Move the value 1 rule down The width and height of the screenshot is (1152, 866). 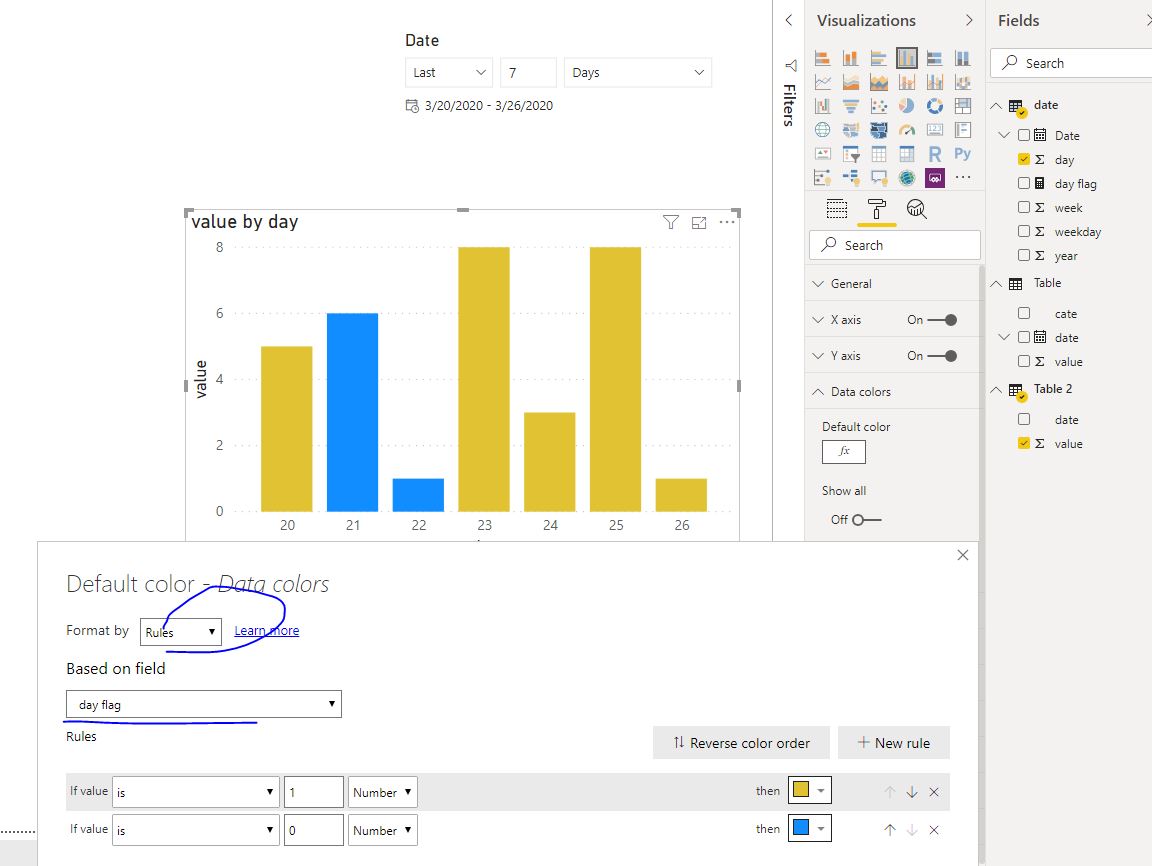click(912, 792)
